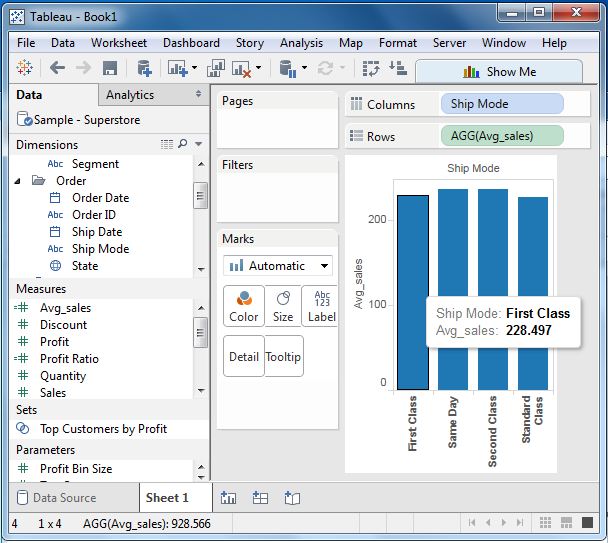Click the New Story tab icon

click(x=292, y=497)
